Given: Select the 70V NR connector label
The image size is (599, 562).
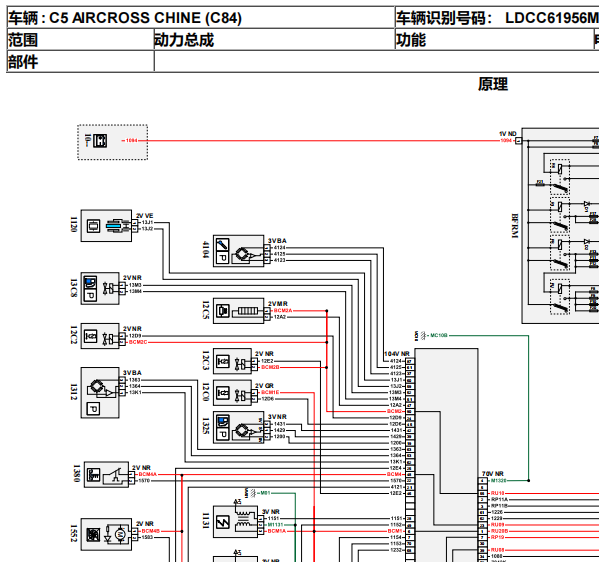Looking at the screenshot, I should (x=492, y=474).
